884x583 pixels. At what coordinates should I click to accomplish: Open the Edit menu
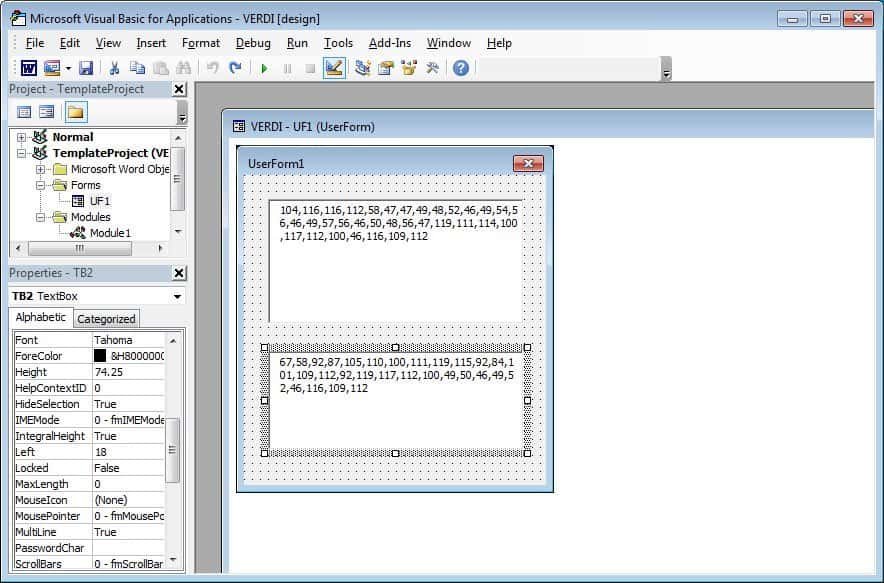[69, 43]
